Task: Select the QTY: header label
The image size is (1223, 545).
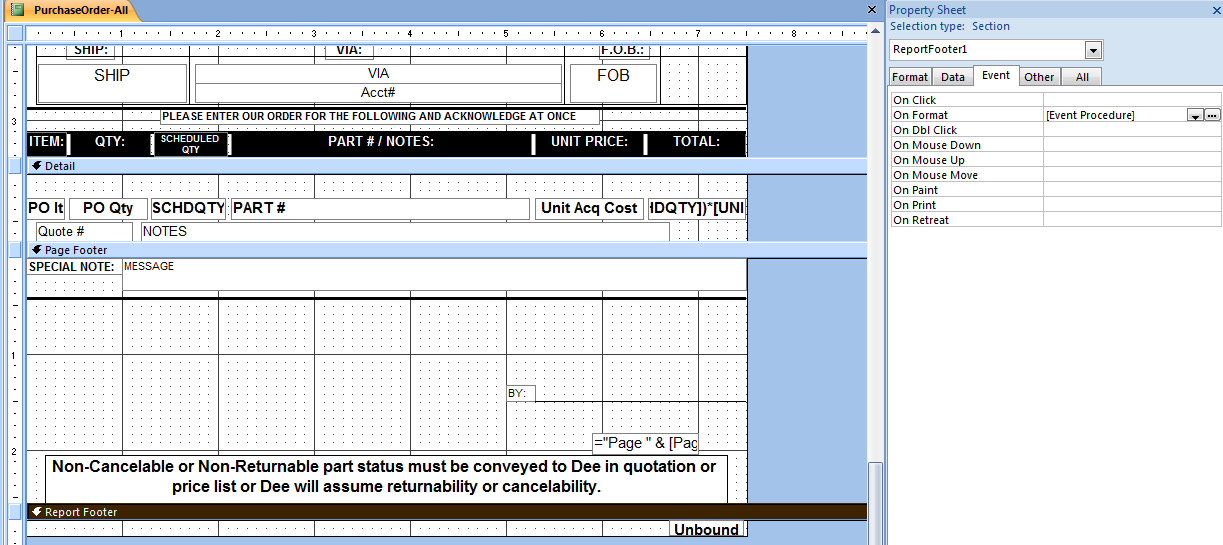Action: [x=110, y=142]
